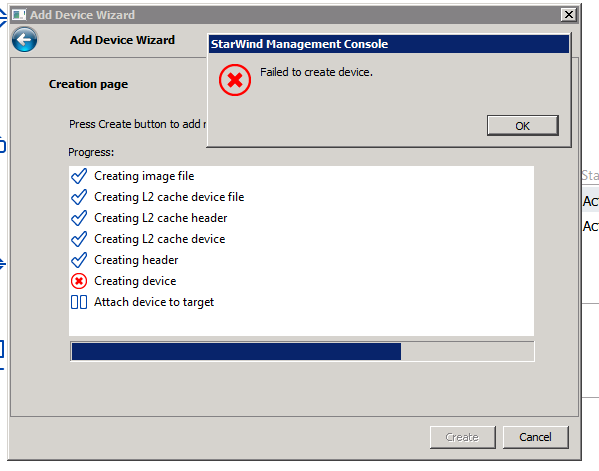
Task: Select the Creating image file step text
Action: (144, 176)
